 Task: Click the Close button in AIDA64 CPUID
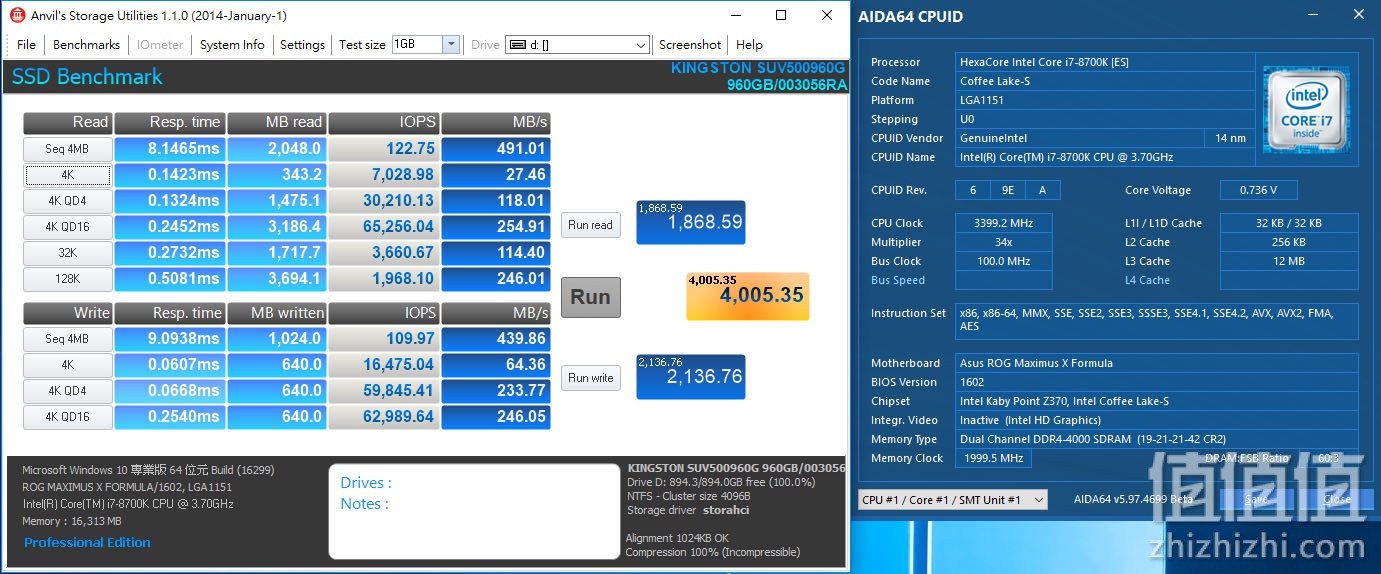[1336, 499]
